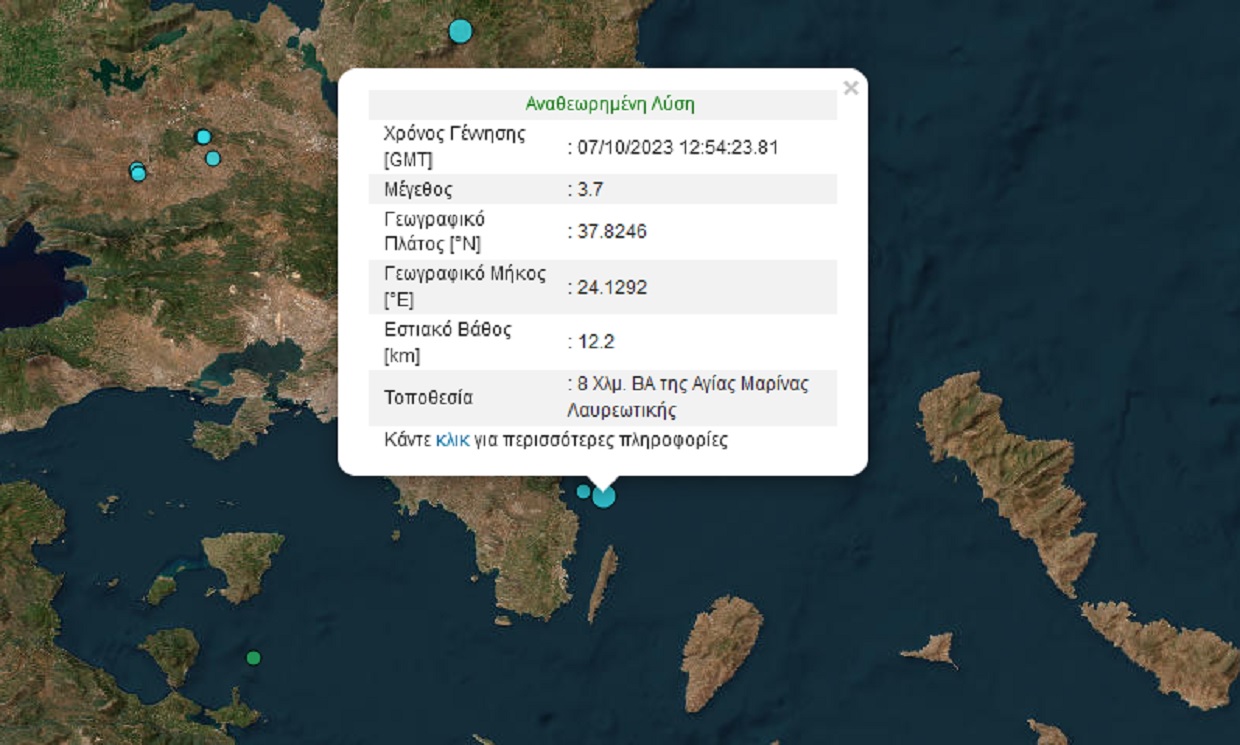The width and height of the screenshot is (1240, 745).
Task: Click the 'Αγίας Μαρίνας Λαυρεωτικής' location text
Action: (x=688, y=398)
